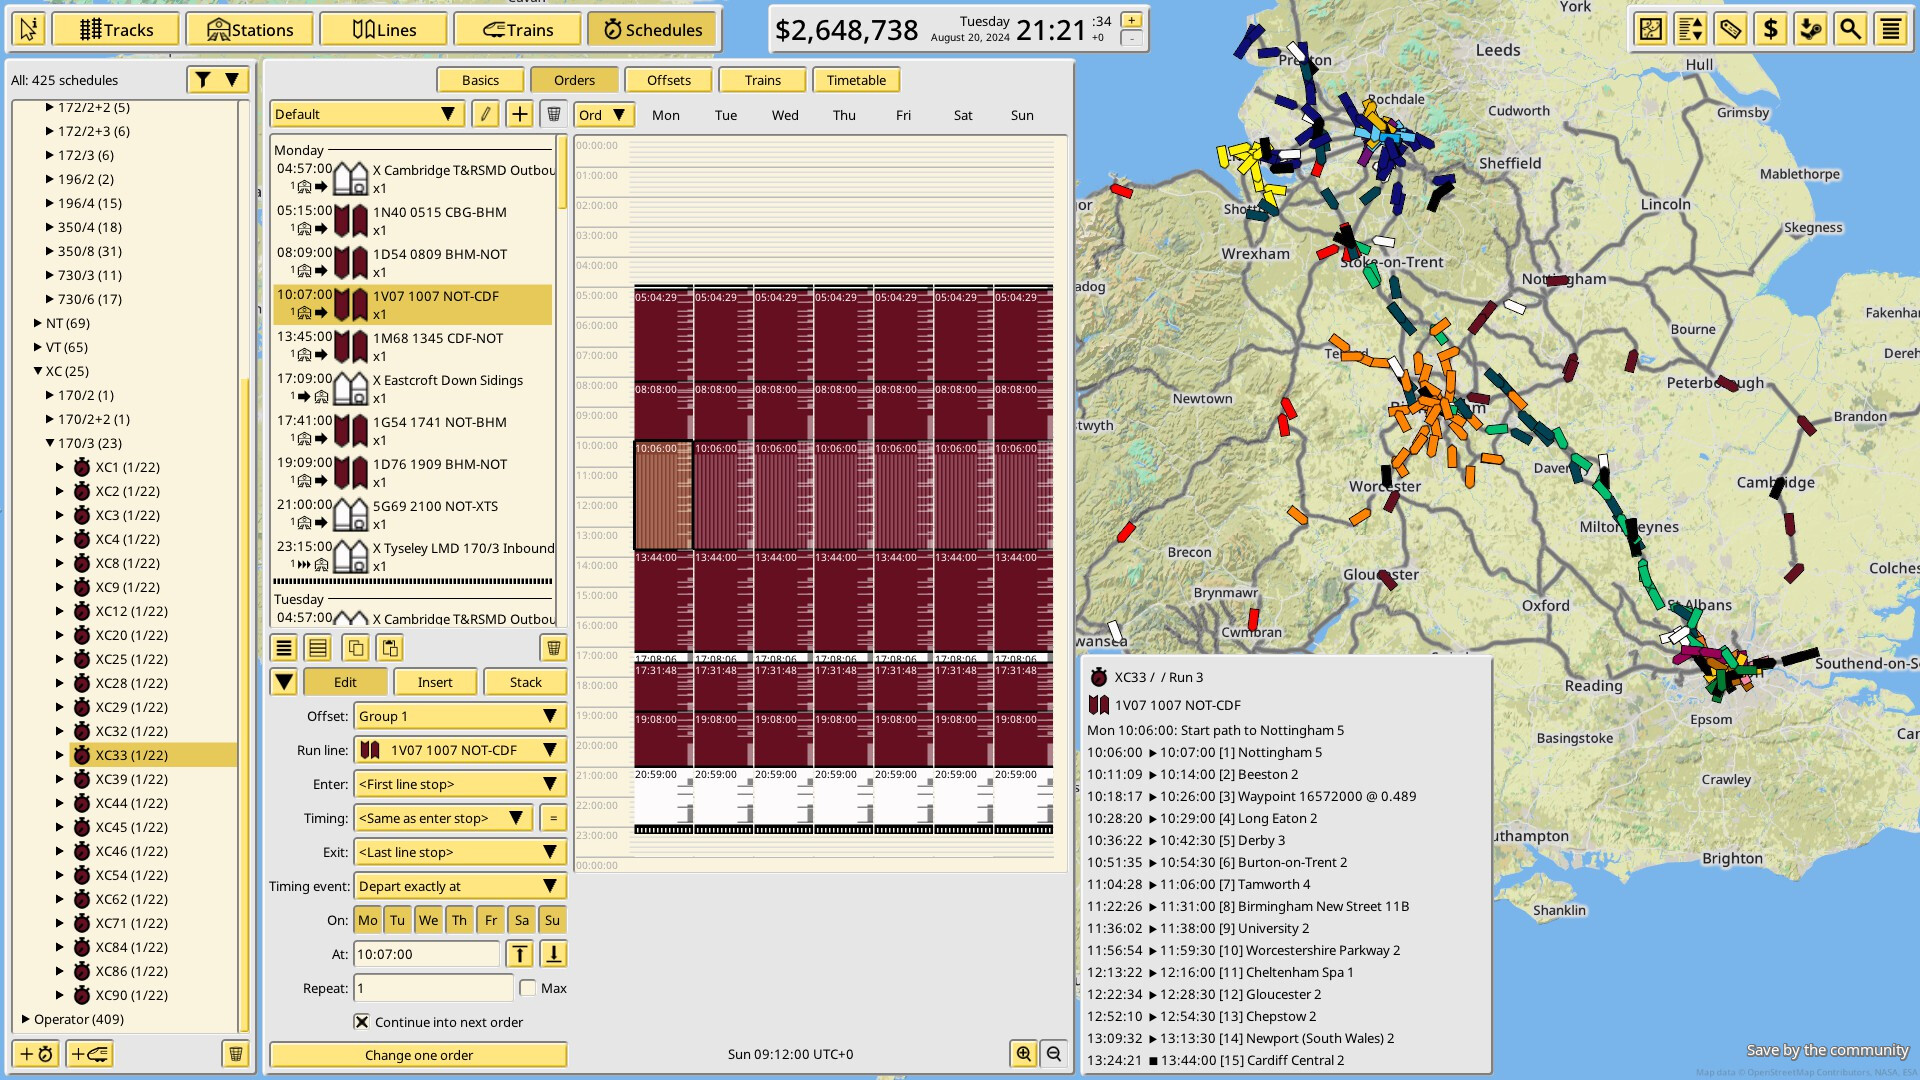1920x1080 pixels.
Task: Click the zoom in icon below the timetable grid
Action: pos(1024,1054)
